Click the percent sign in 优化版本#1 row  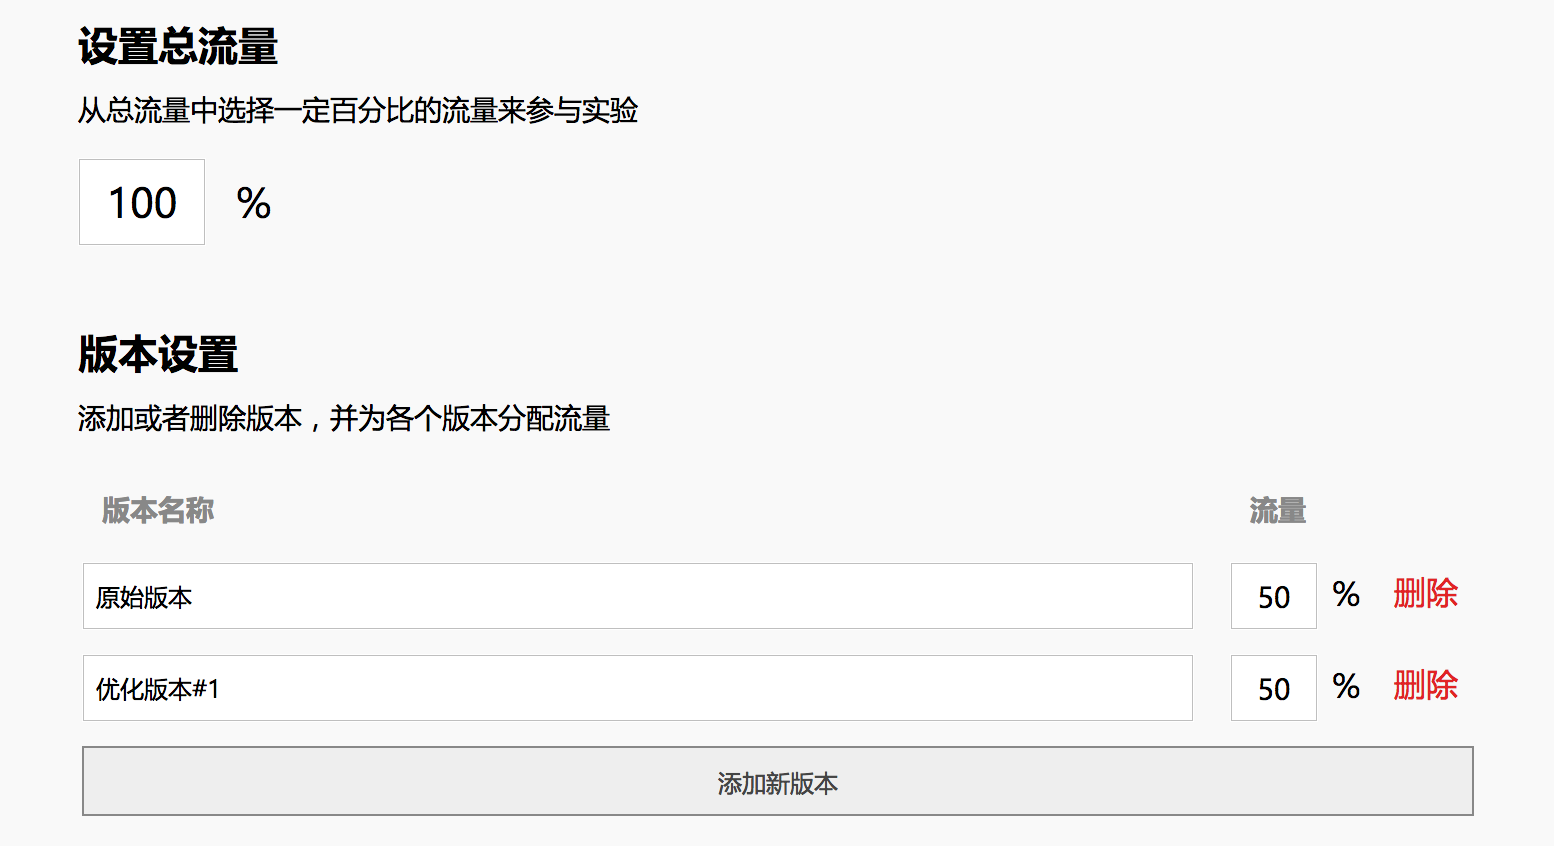click(1346, 686)
